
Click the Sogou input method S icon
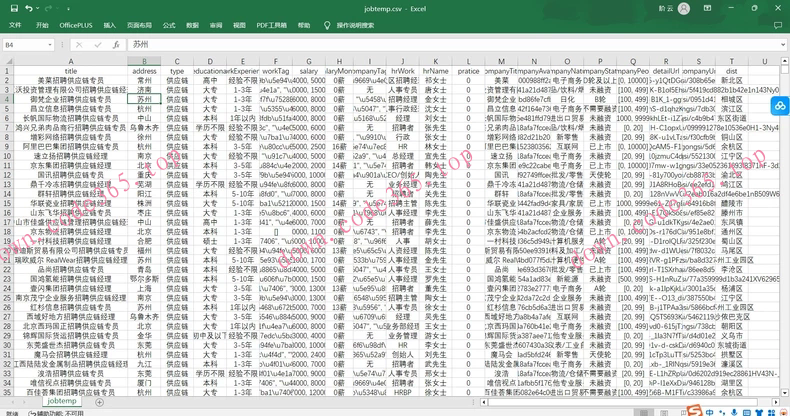tap(694, 411)
